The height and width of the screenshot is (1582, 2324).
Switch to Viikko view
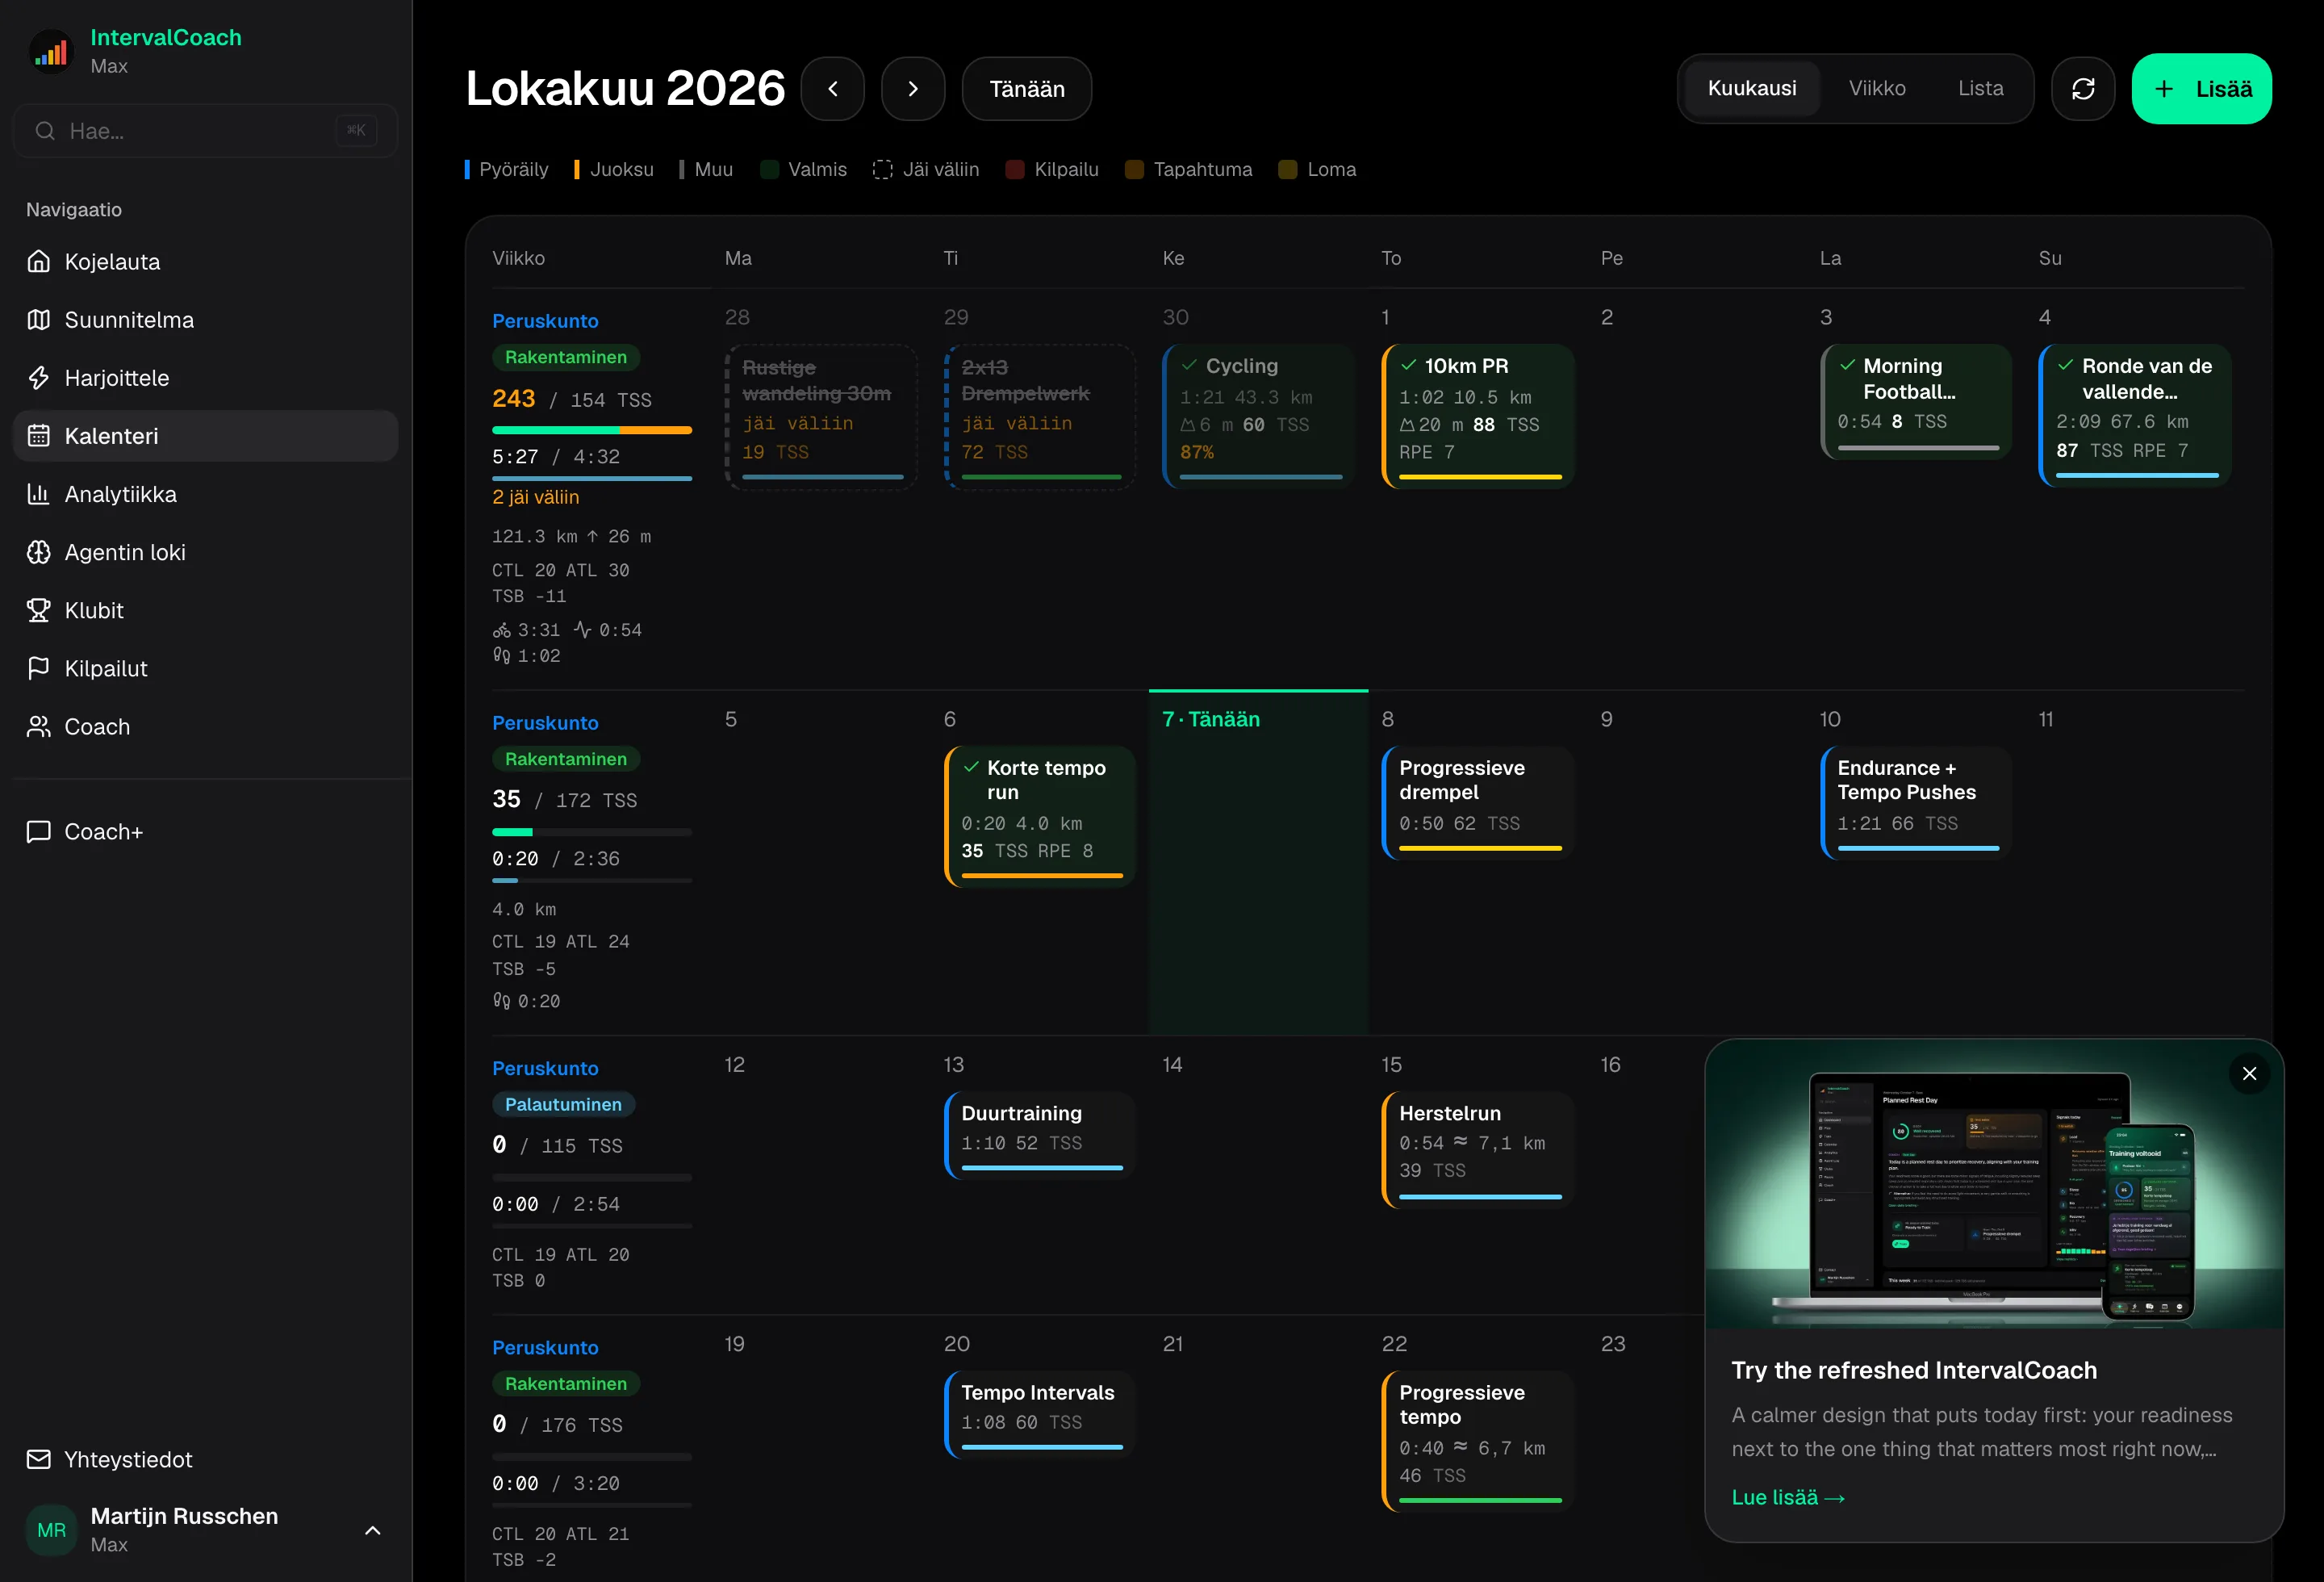[x=1876, y=89]
